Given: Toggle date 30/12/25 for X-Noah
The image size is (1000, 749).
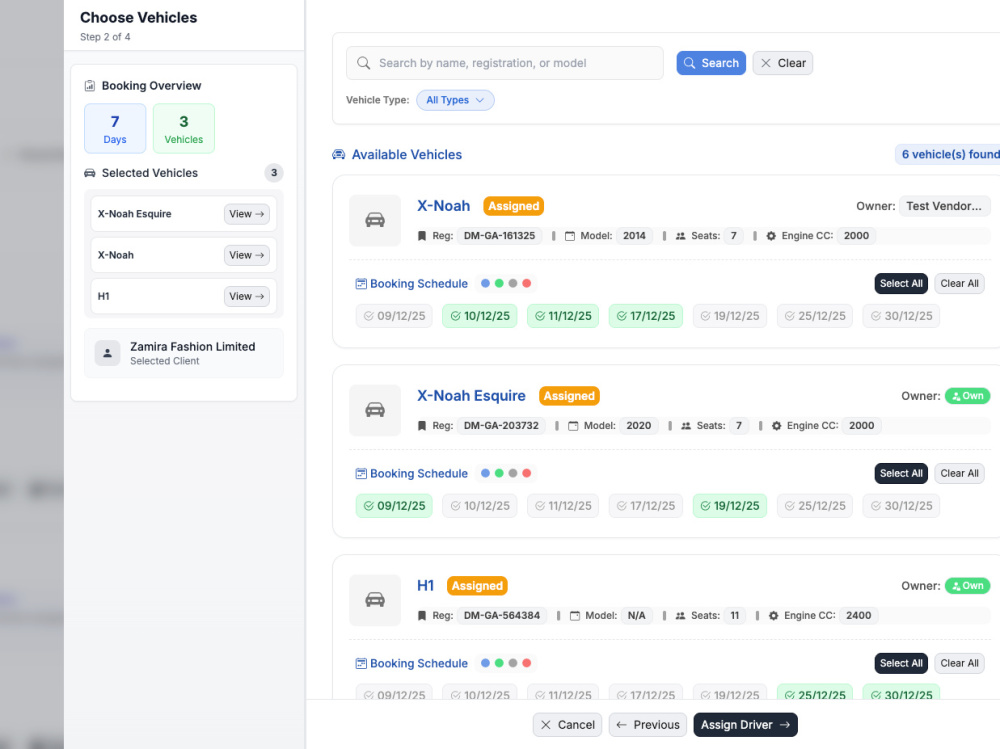Looking at the screenshot, I should click(x=901, y=316).
